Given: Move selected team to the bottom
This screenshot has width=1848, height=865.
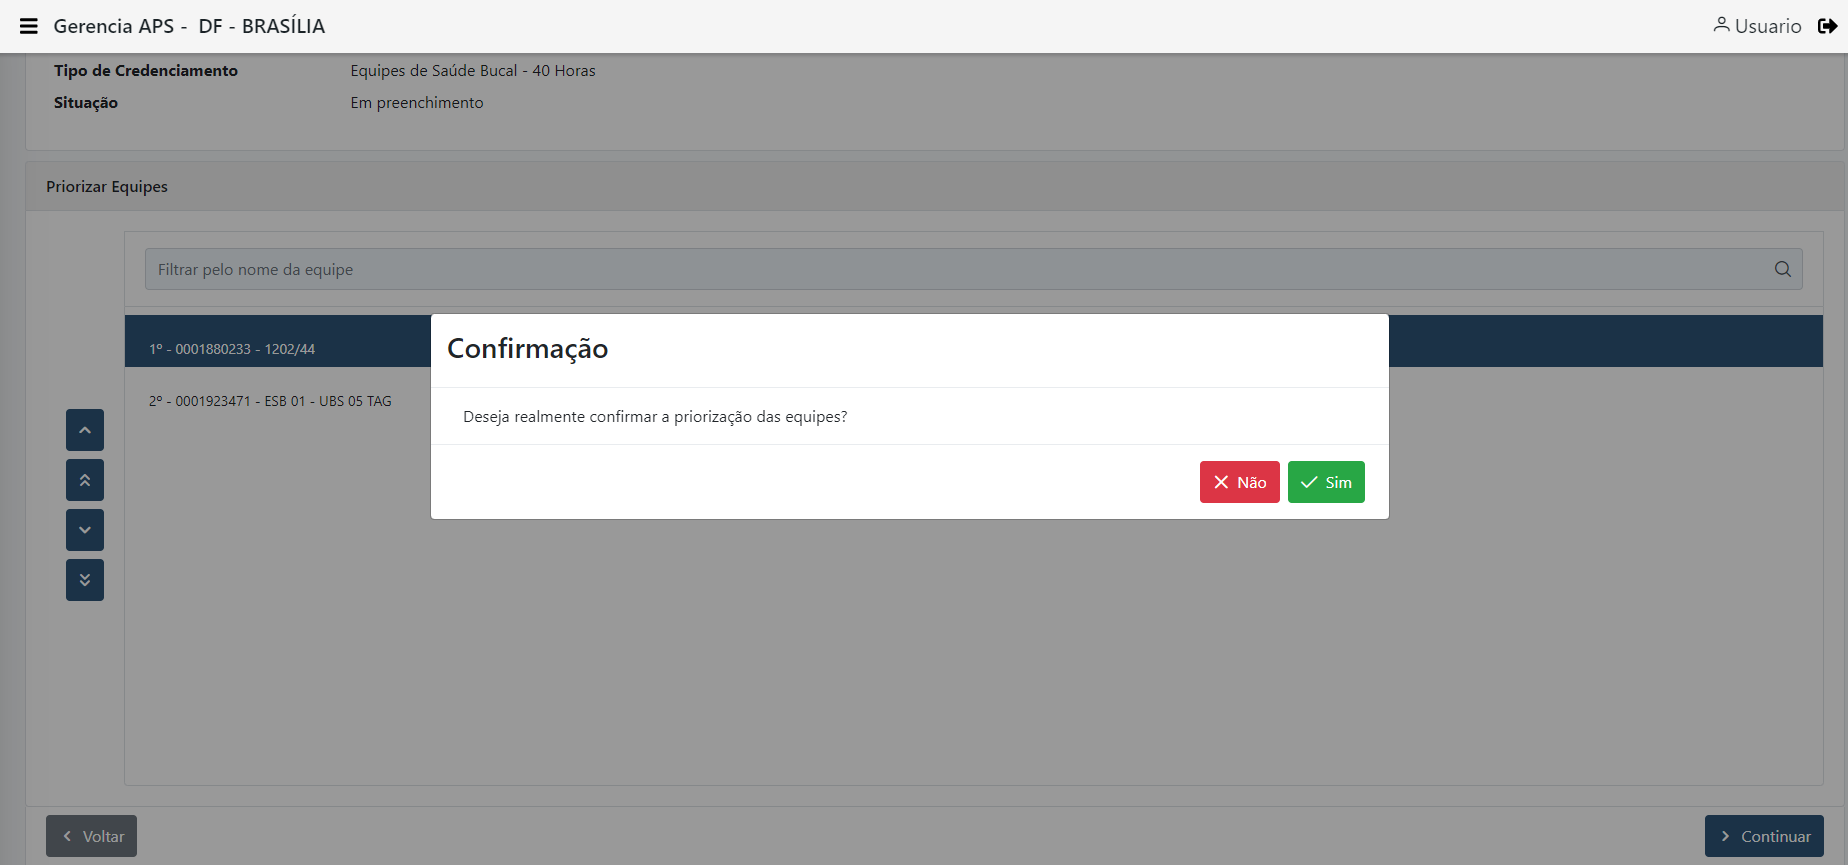Looking at the screenshot, I should pyautogui.click(x=85, y=580).
